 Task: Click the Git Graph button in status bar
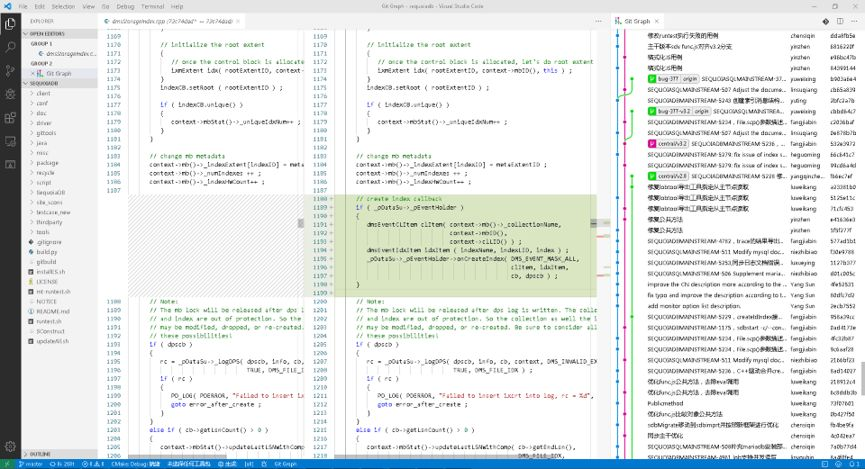click(x=285, y=465)
